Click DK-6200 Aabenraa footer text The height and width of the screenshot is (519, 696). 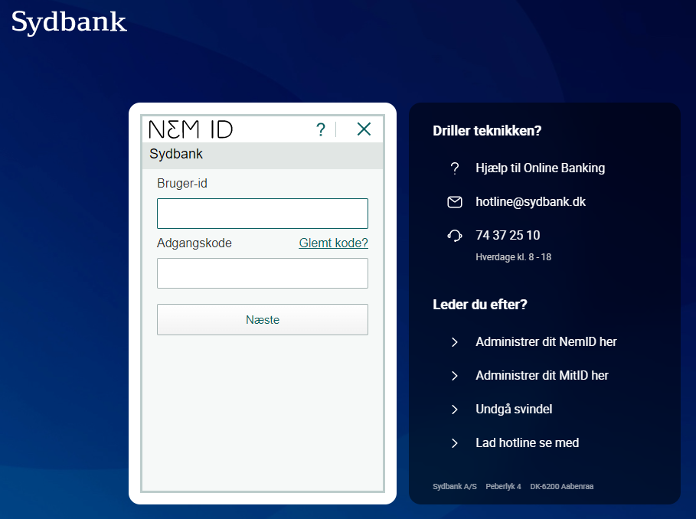pyautogui.click(x=562, y=487)
